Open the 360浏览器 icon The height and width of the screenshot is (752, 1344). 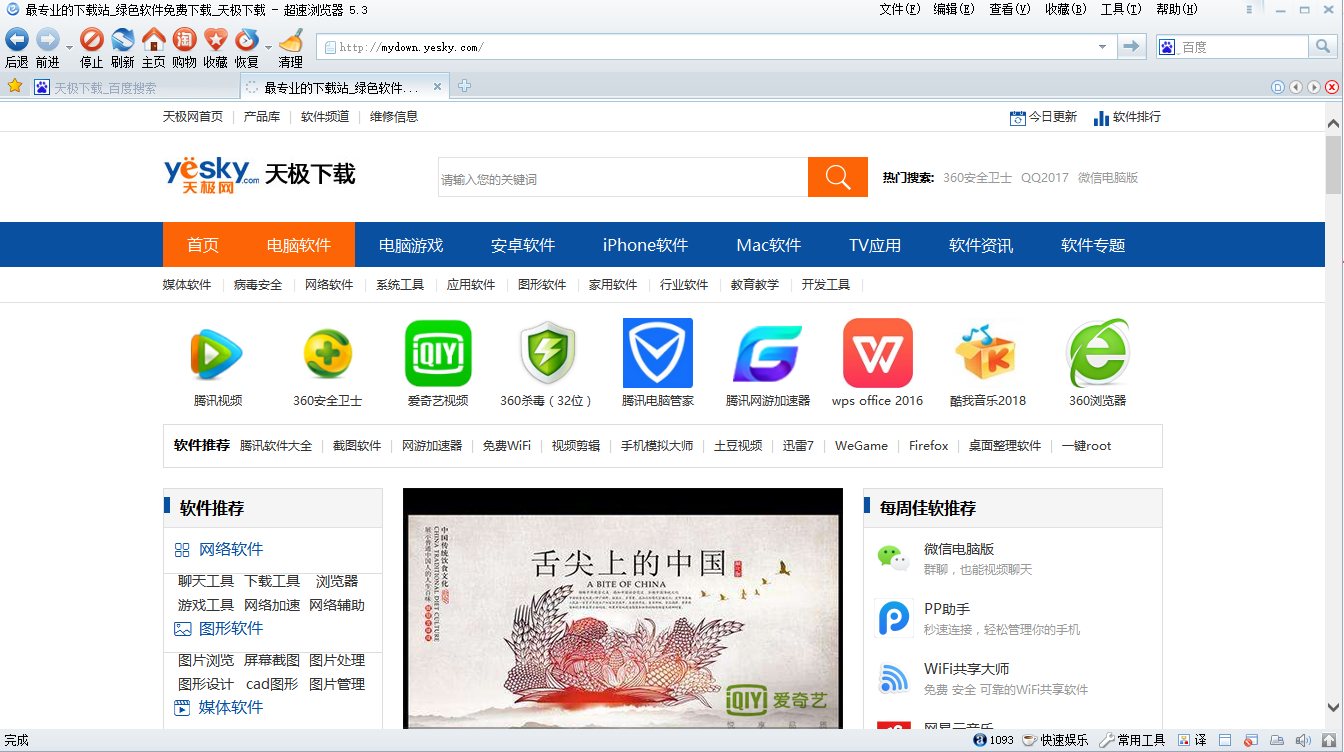[1098, 353]
